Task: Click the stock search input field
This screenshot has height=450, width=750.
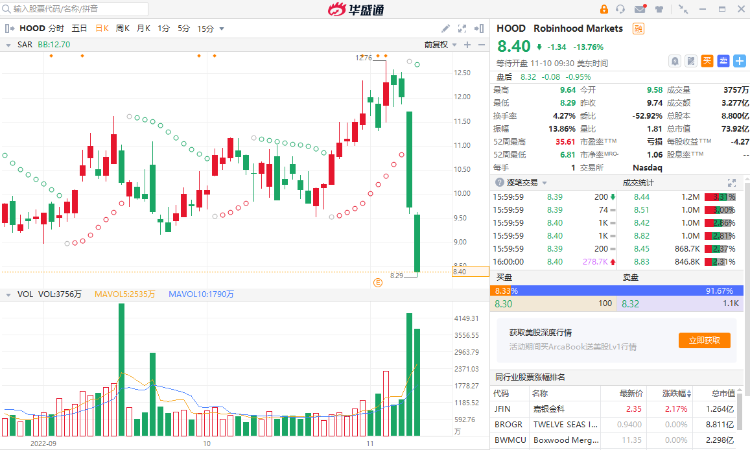Action: (x=75, y=9)
